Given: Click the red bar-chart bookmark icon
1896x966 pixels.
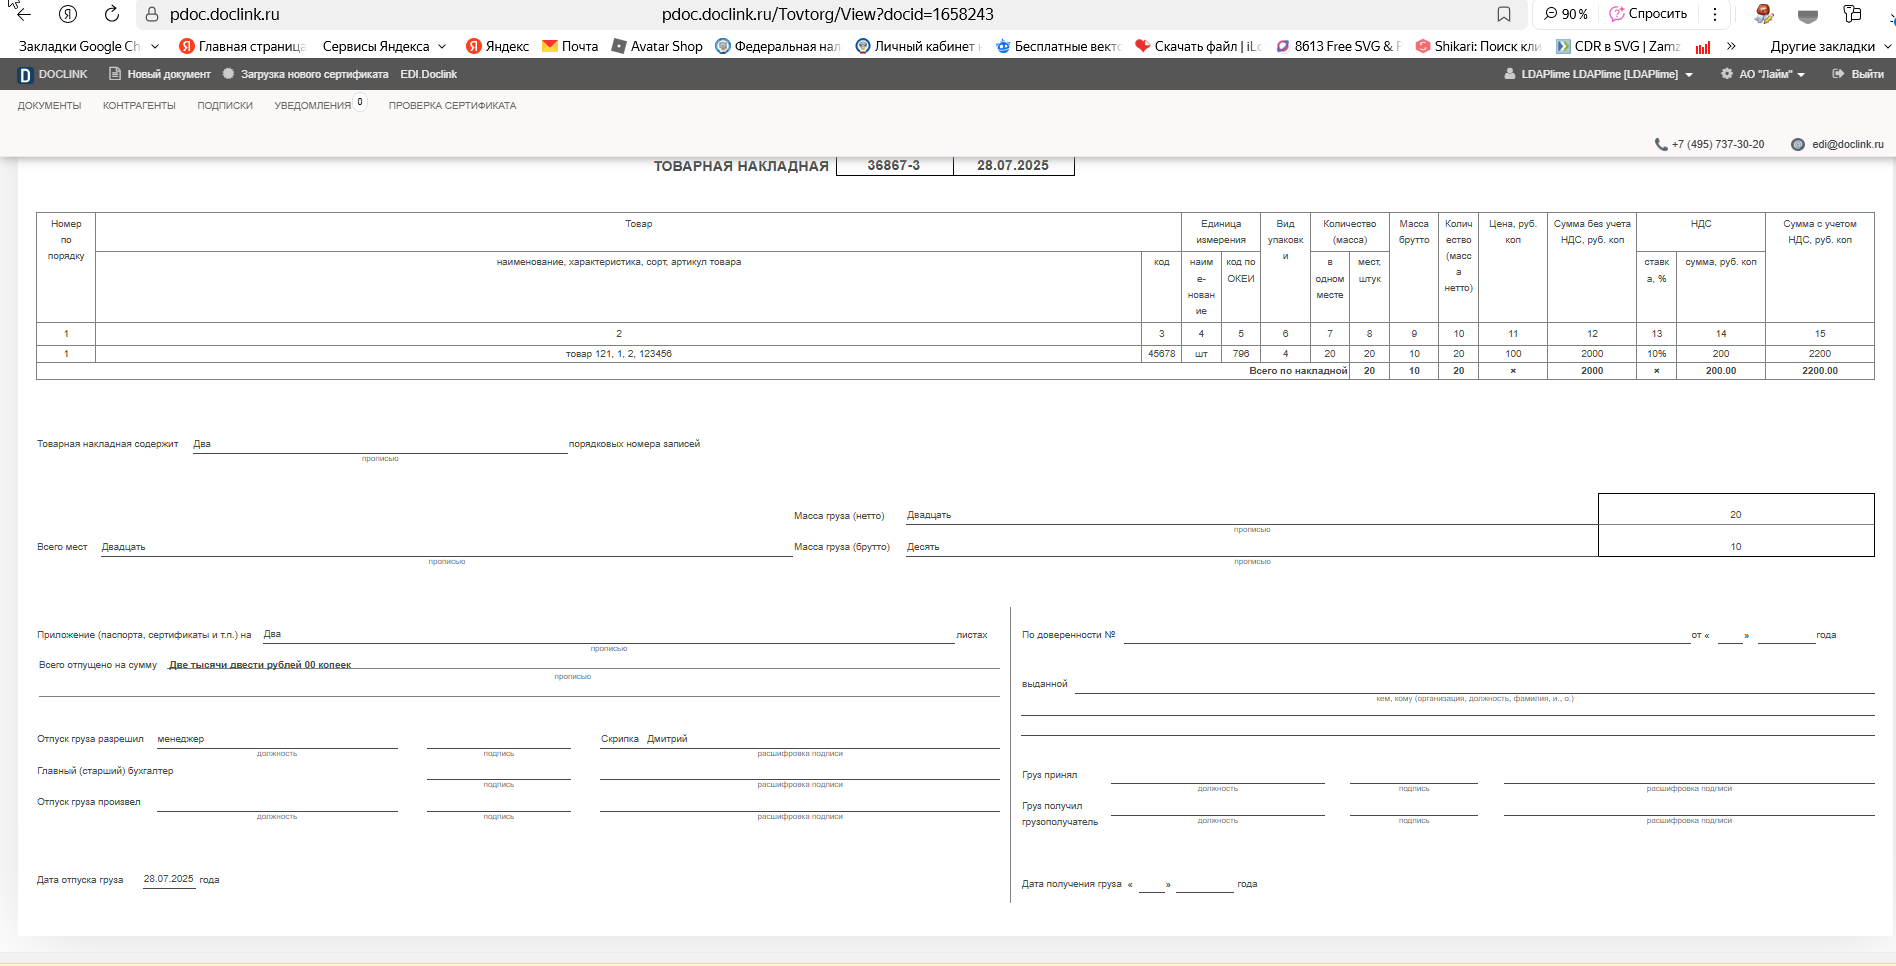Looking at the screenshot, I should 1703,46.
